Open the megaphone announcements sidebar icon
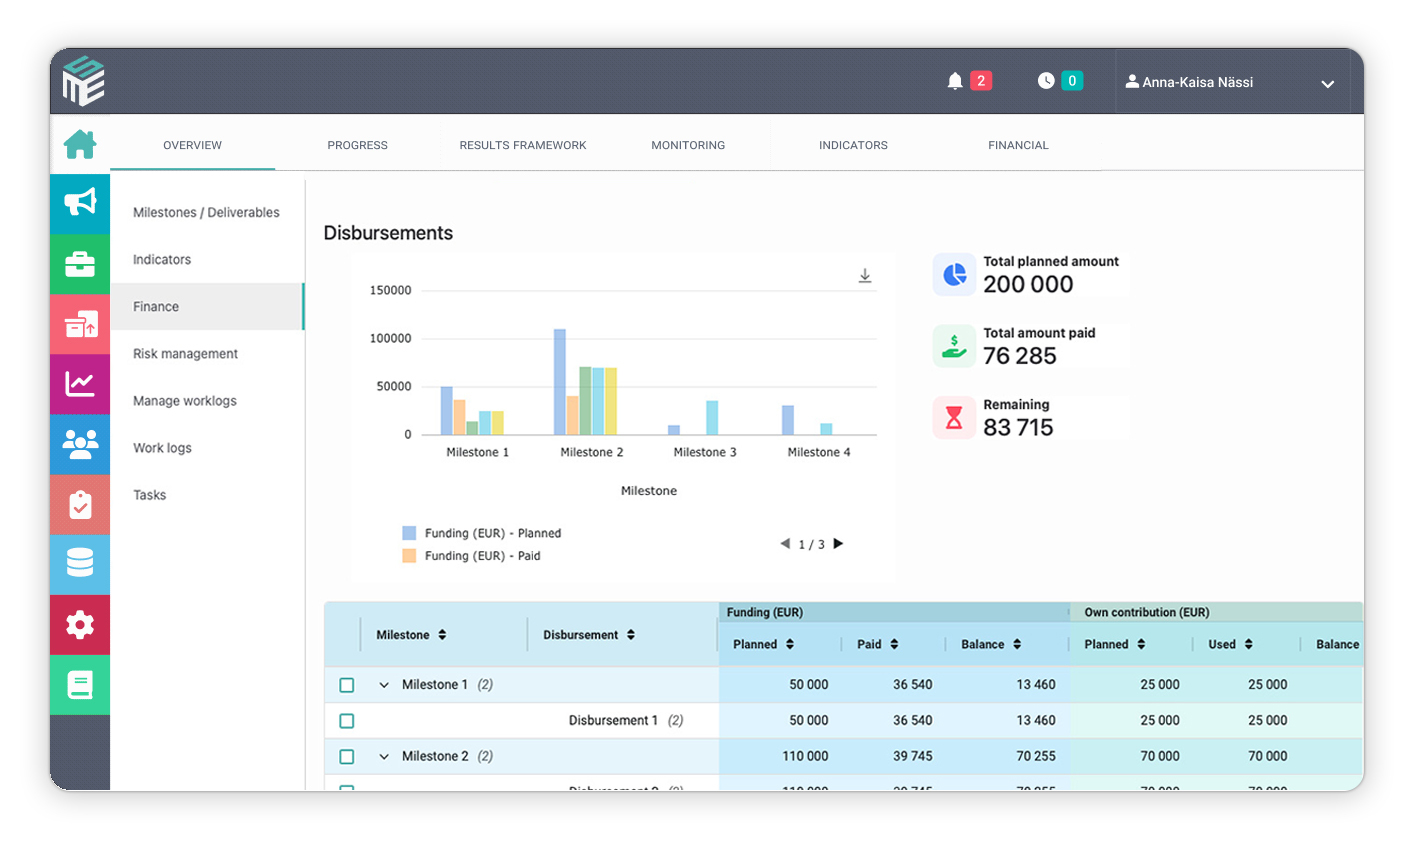Screen dimensions: 1416x842 click(x=80, y=203)
